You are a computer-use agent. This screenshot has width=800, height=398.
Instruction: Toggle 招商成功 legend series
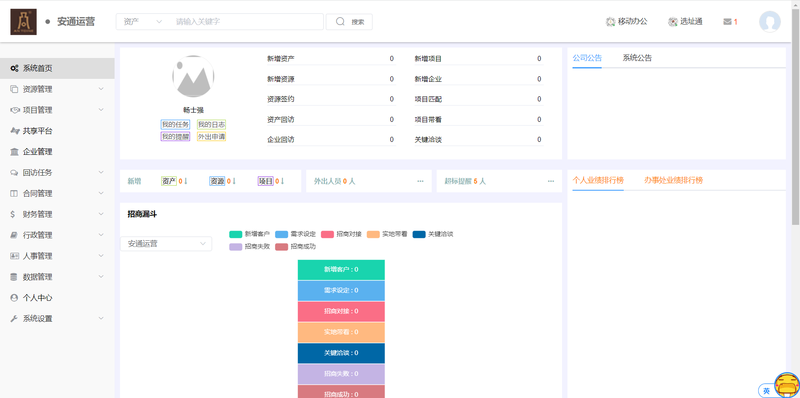pos(295,246)
